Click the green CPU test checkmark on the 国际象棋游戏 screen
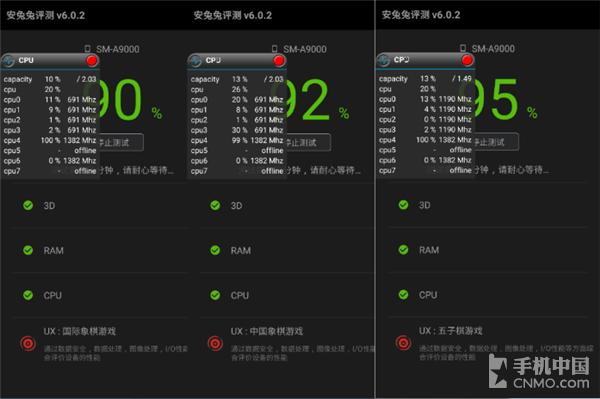 [x=28, y=295]
